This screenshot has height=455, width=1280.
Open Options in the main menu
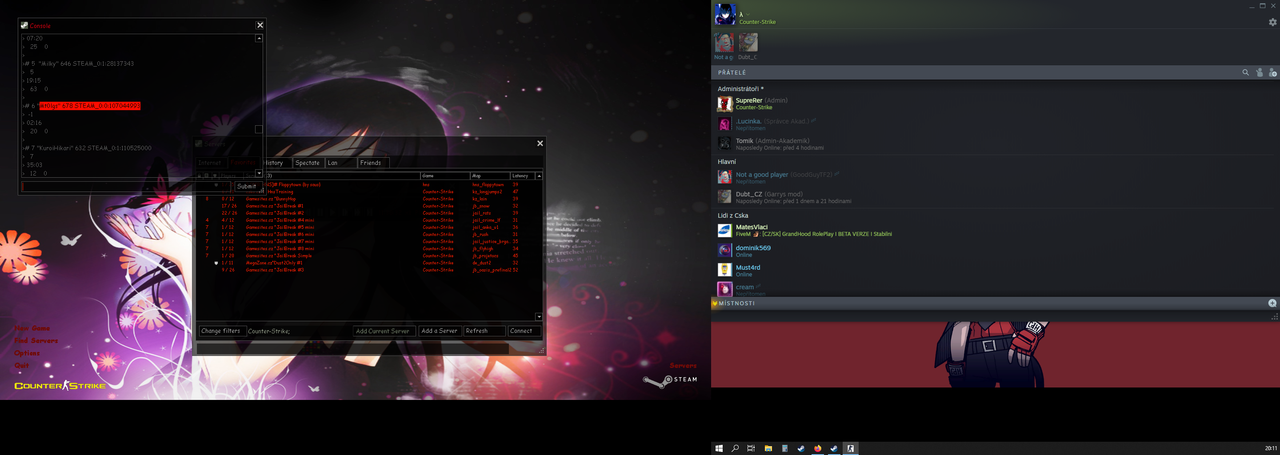tap(27, 353)
